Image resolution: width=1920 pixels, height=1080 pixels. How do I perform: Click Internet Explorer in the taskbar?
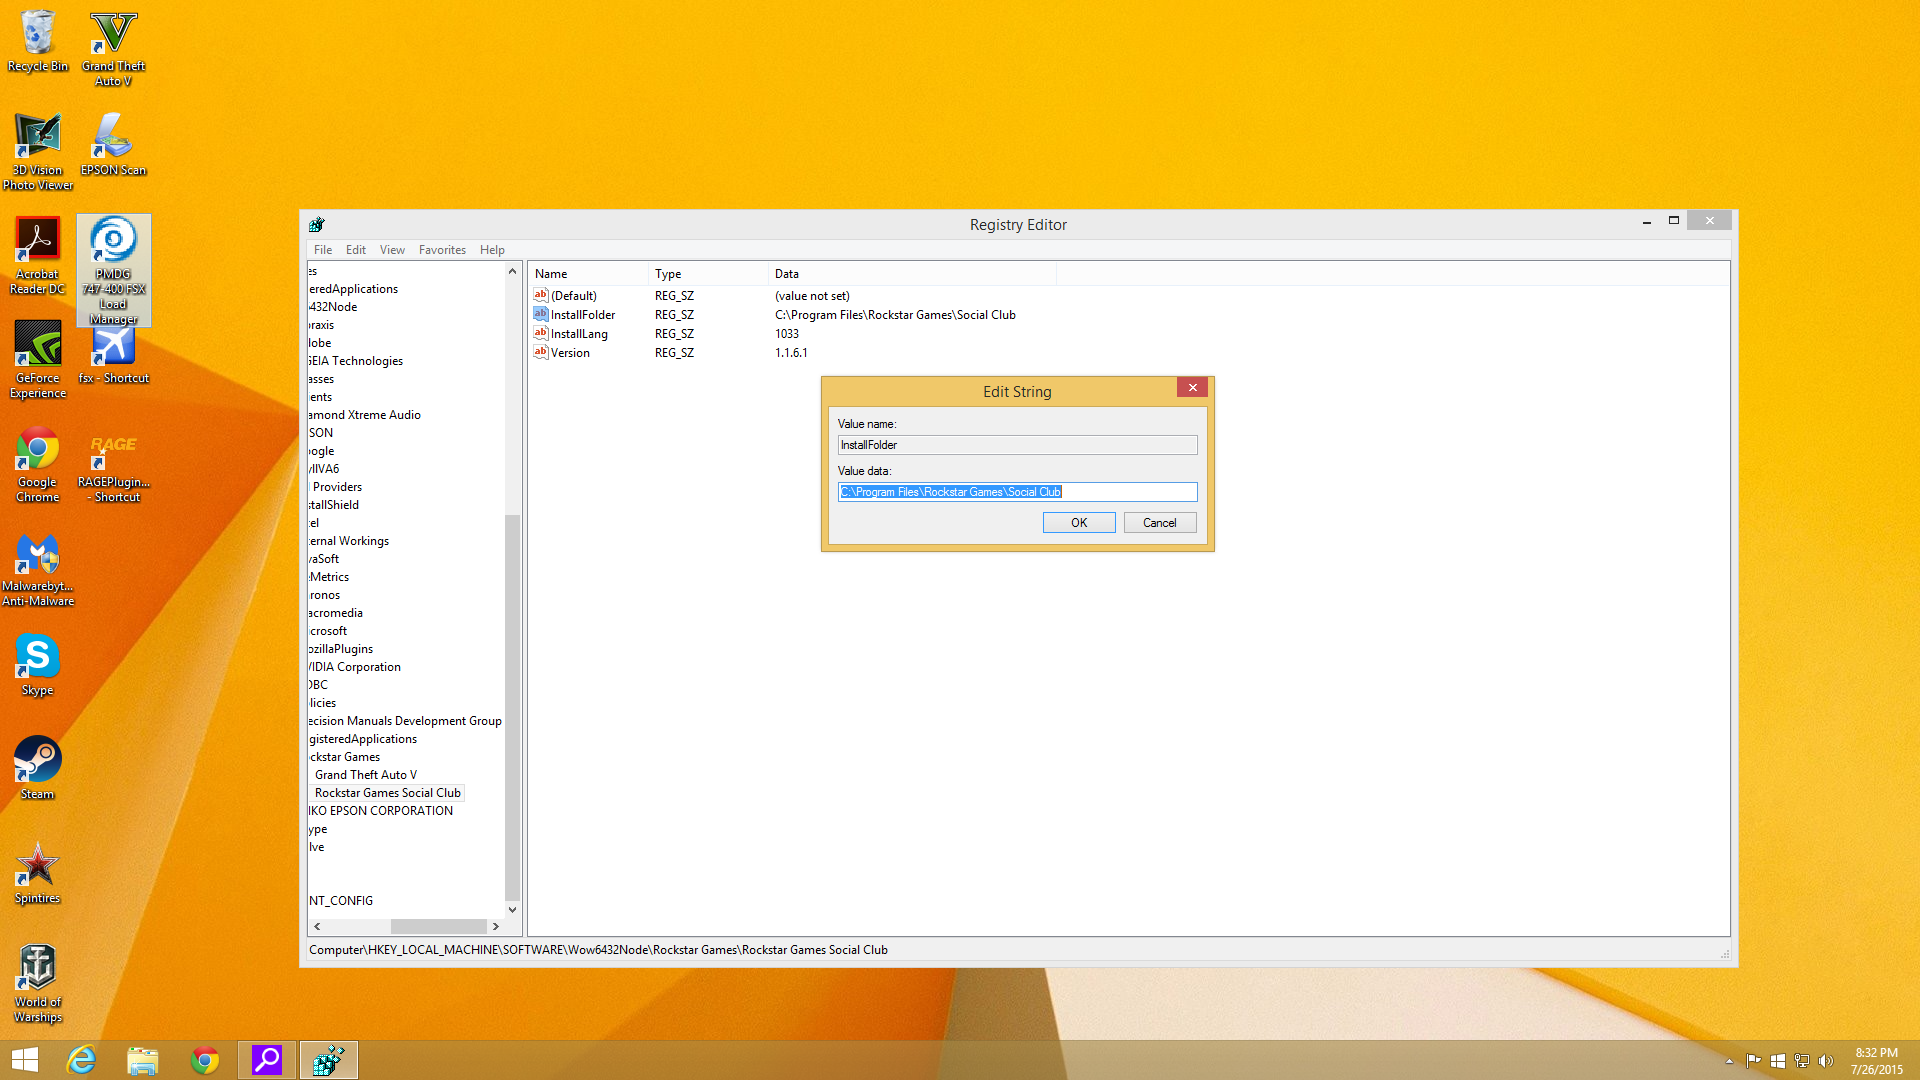coord(81,1060)
